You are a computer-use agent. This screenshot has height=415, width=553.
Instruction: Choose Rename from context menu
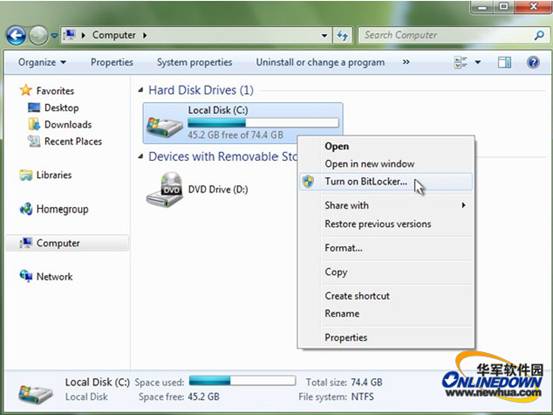342,313
